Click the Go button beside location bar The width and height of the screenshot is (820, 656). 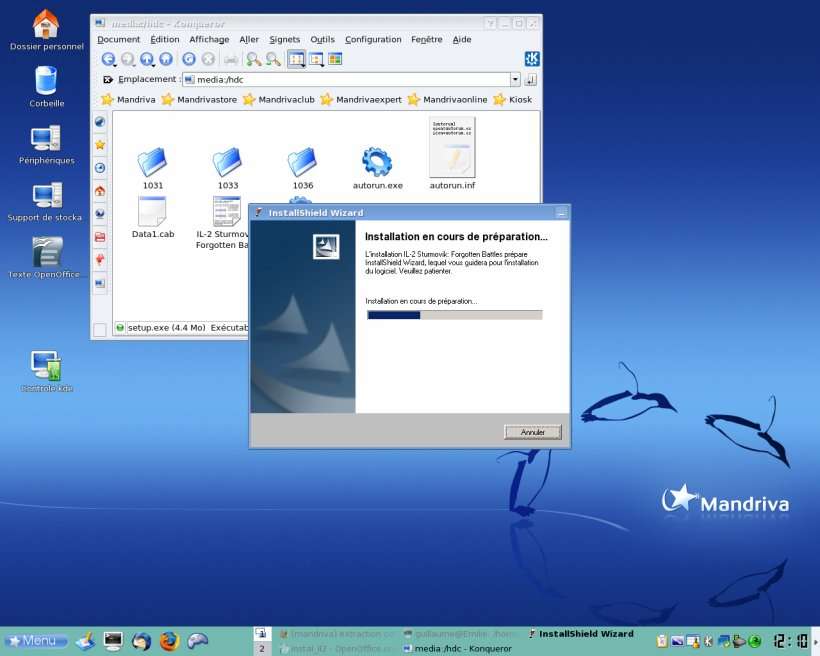pos(530,80)
